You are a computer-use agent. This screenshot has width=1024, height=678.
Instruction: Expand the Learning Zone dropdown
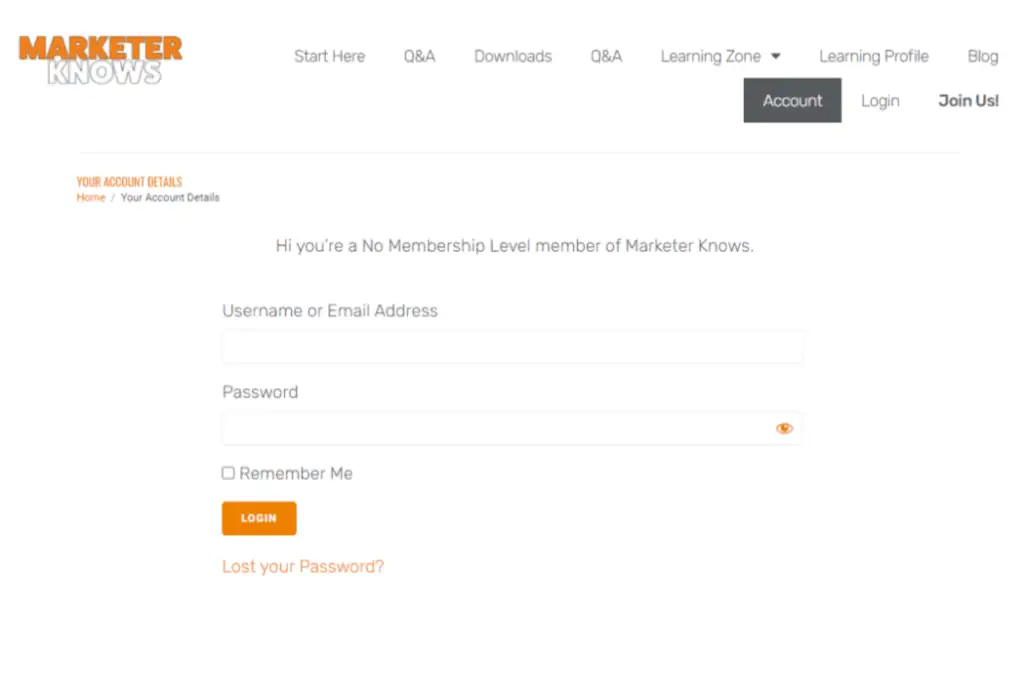(712, 56)
